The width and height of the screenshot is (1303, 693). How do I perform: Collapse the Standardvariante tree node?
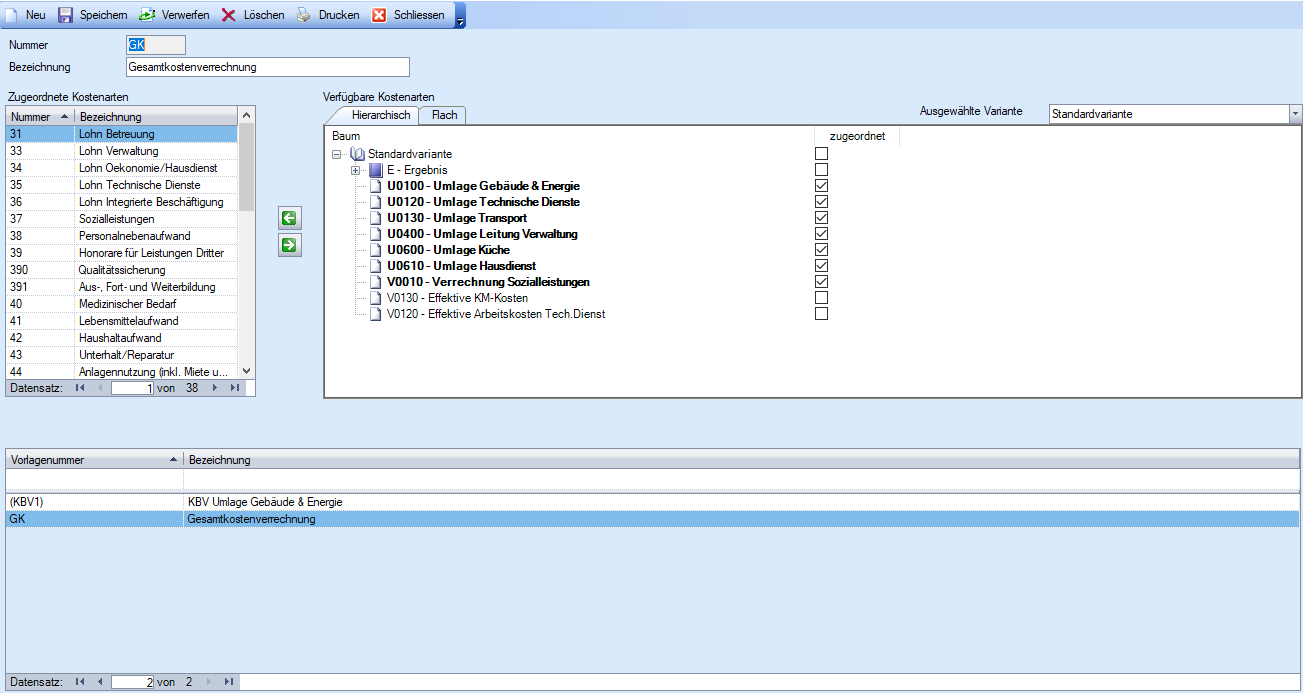click(x=337, y=154)
